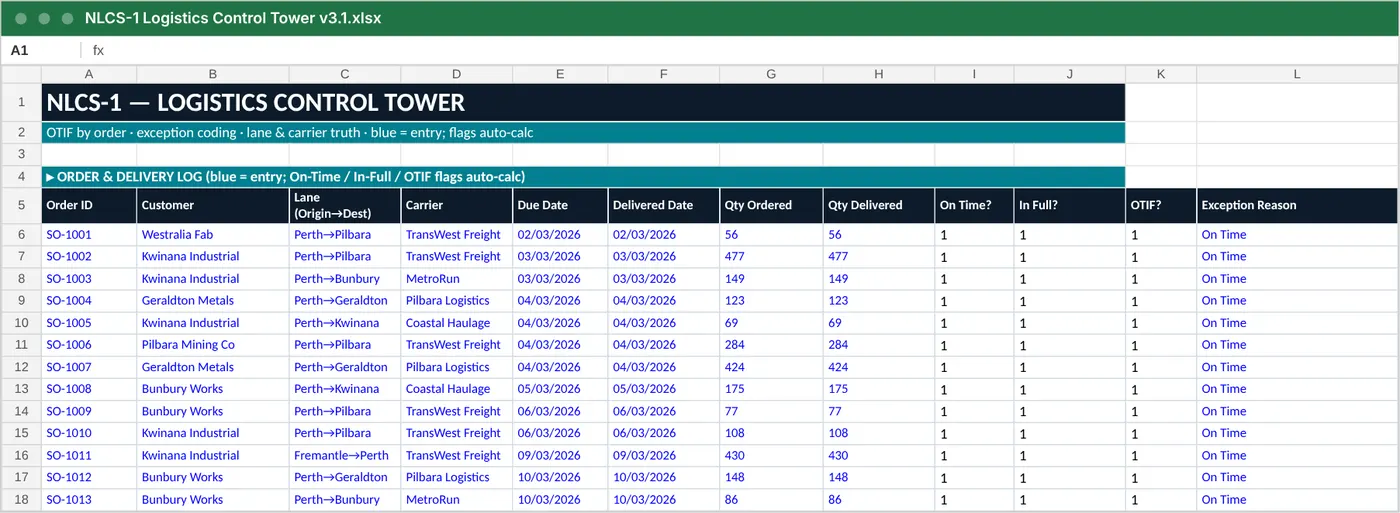Select Coastal Haulage carrier in SO-1005 row
This screenshot has height=513, width=1400.
(457, 323)
